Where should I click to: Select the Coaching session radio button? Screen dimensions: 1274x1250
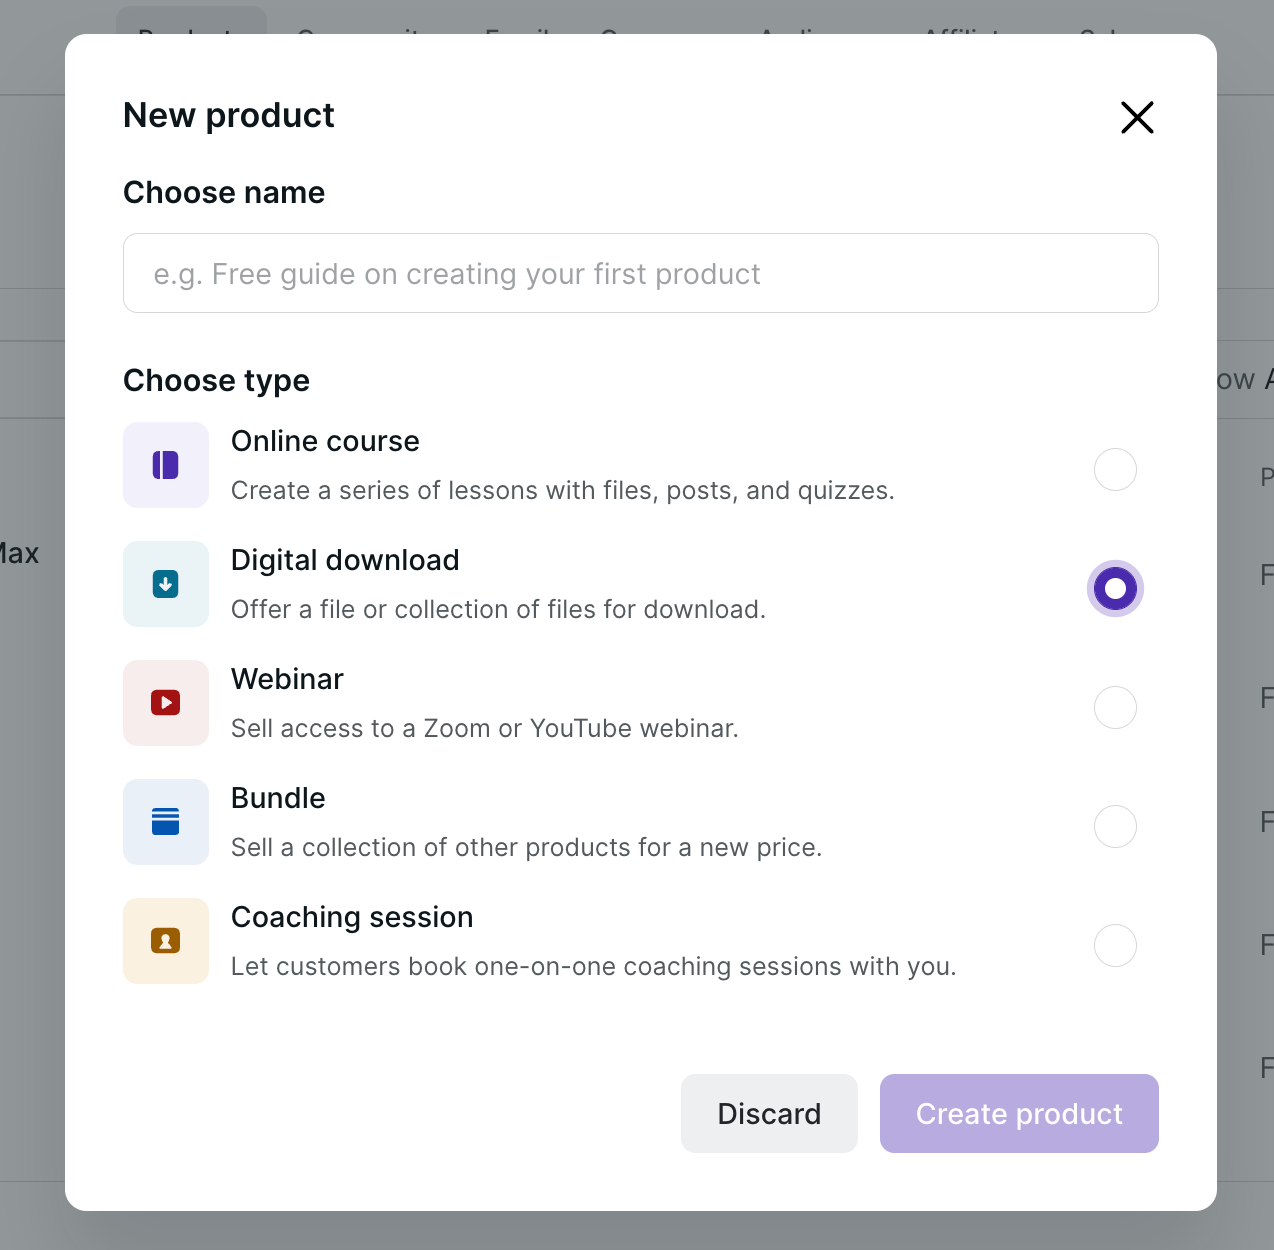pyautogui.click(x=1115, y=946)
